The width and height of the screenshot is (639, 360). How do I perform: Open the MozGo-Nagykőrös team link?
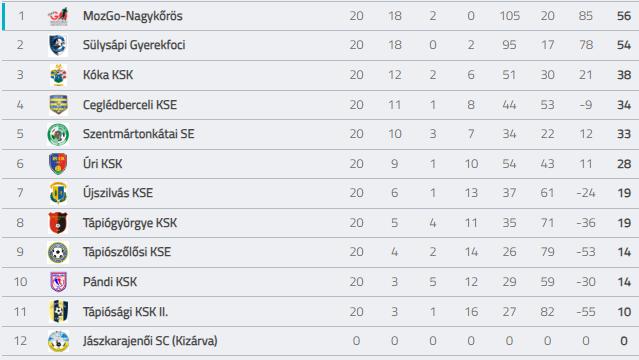click(132, 16)
